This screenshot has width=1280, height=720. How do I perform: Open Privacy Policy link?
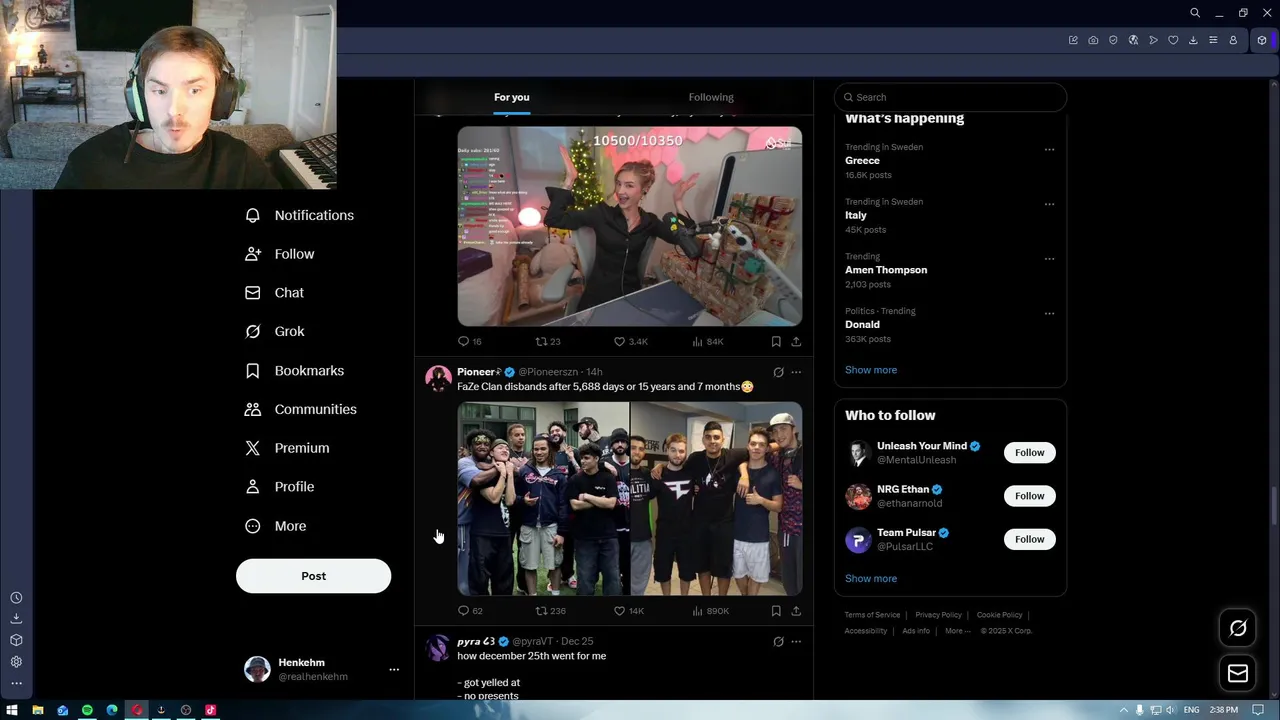(x=938, y=615)
